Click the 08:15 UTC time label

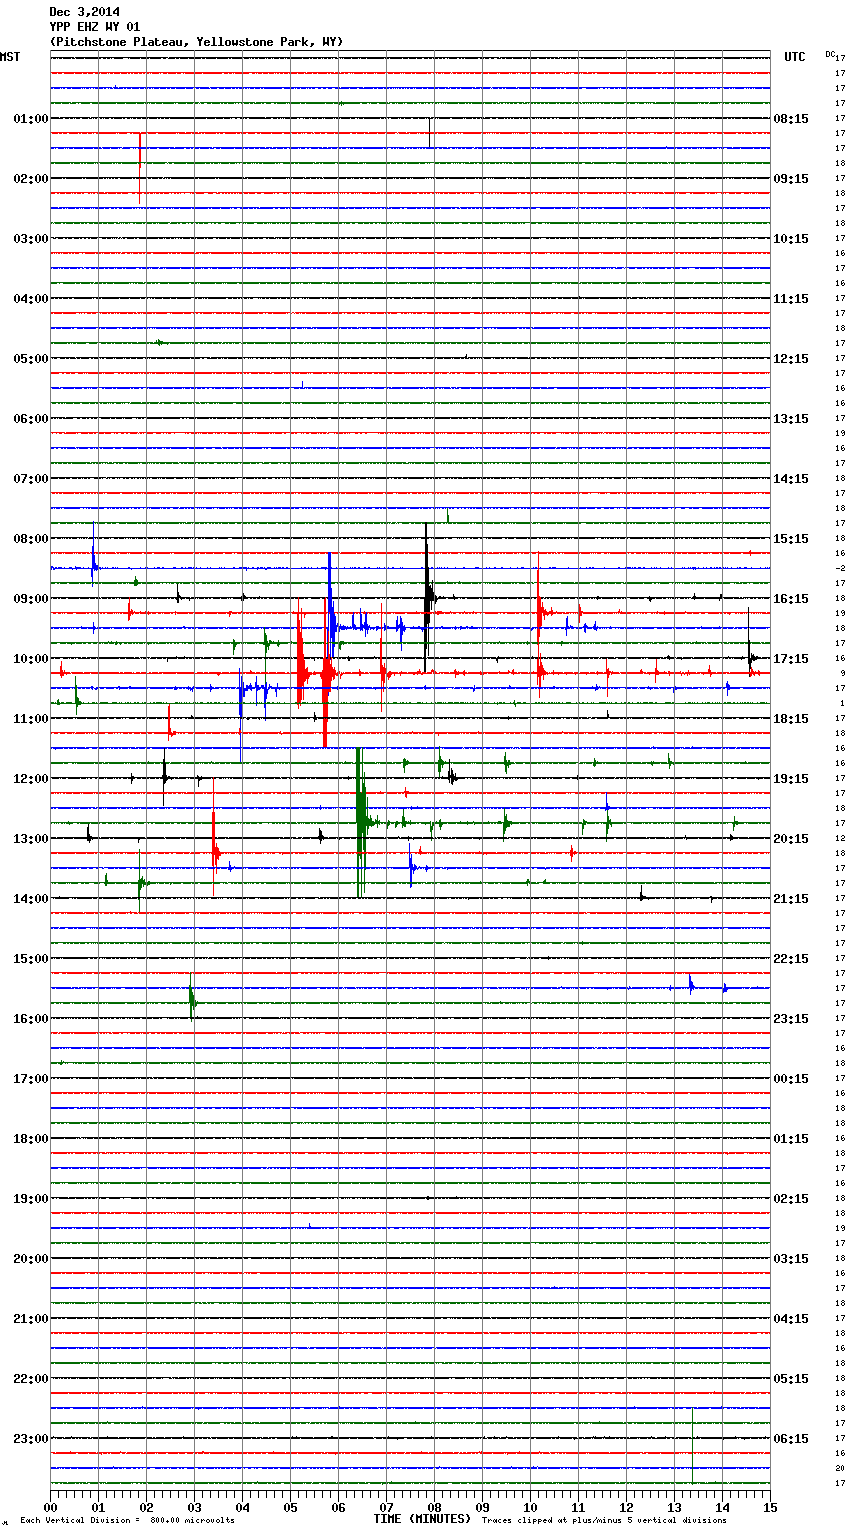791,119
